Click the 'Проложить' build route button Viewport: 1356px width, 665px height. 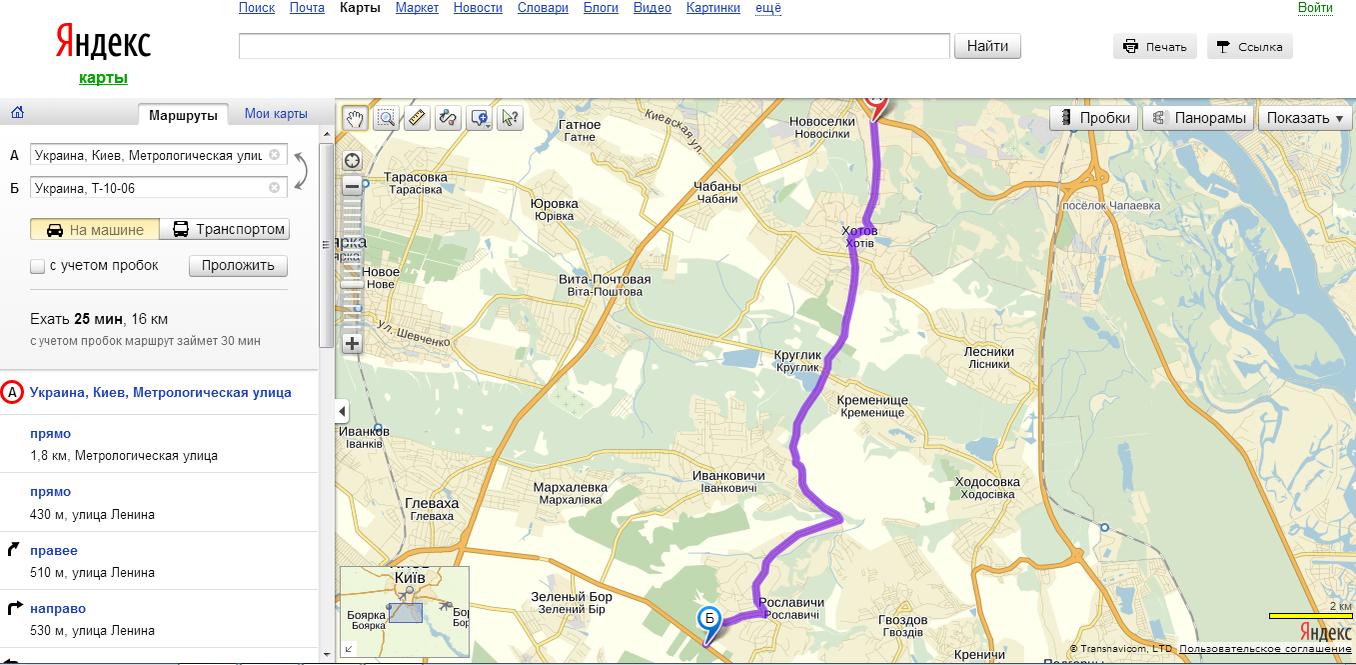[238, 266]
